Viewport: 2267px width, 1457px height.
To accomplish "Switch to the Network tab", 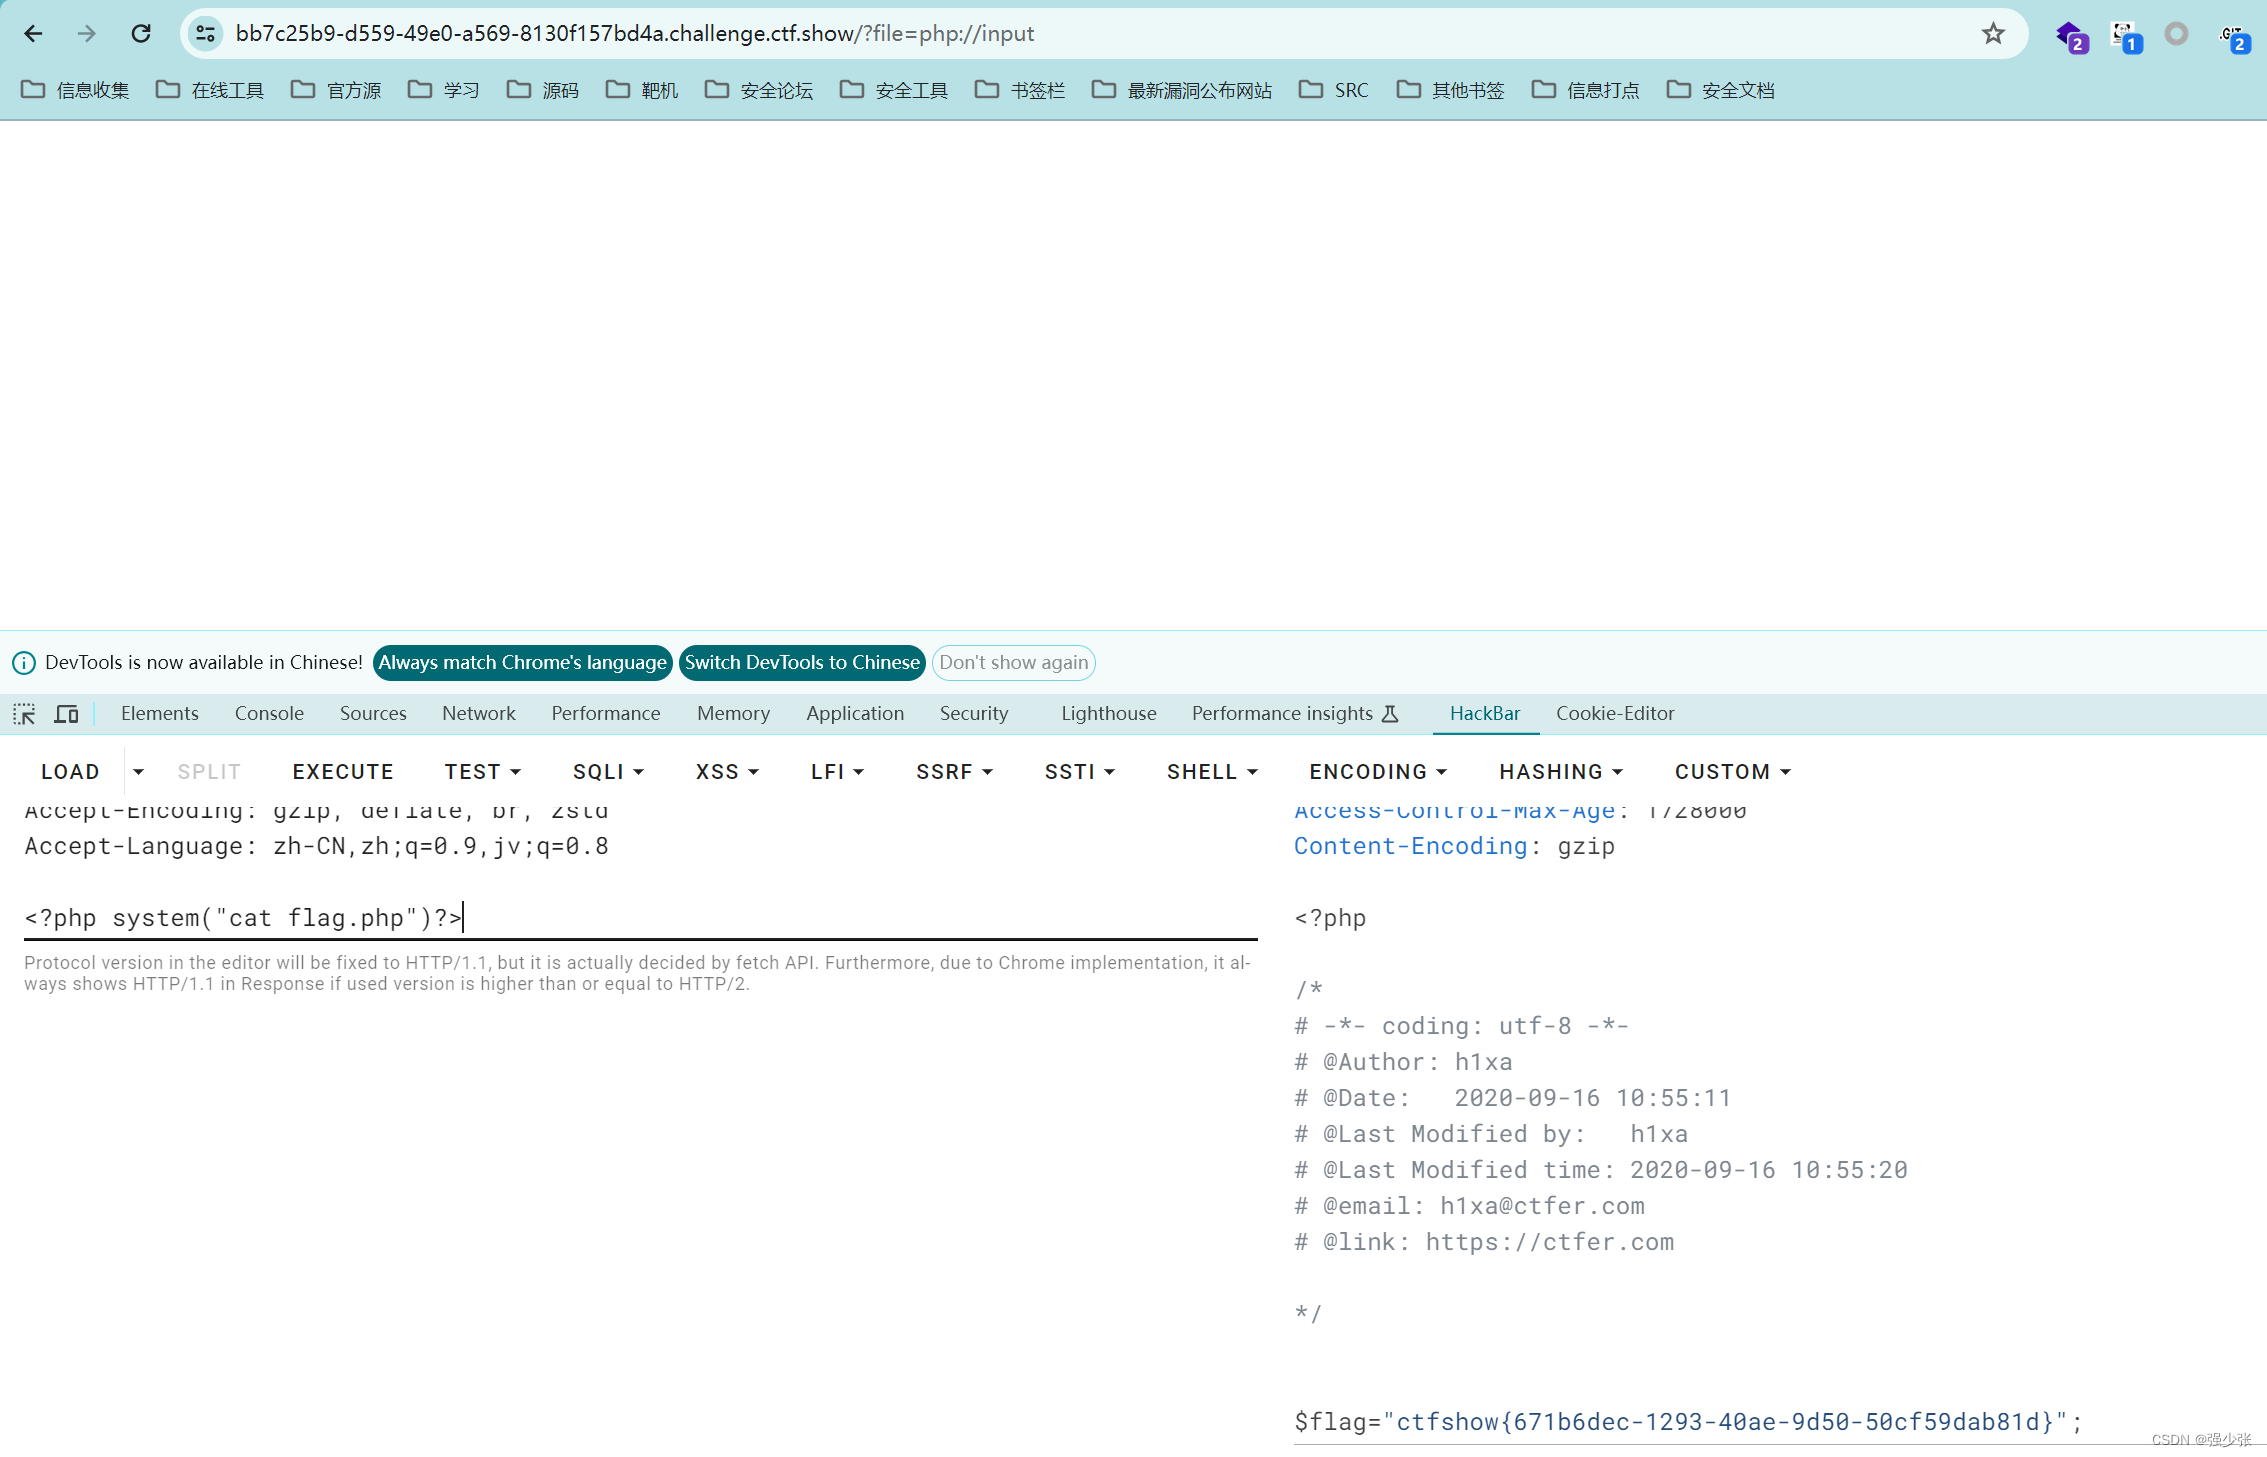I will coord(478,713).
